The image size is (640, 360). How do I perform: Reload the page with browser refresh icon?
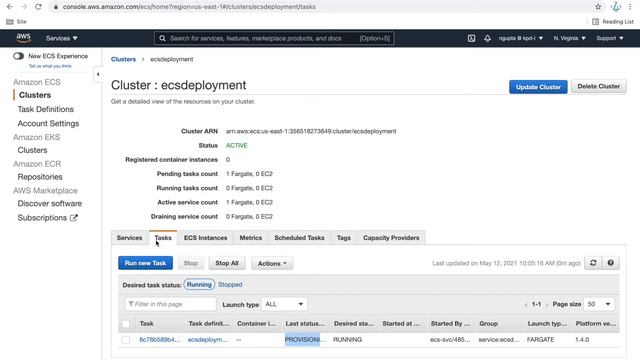38,7
